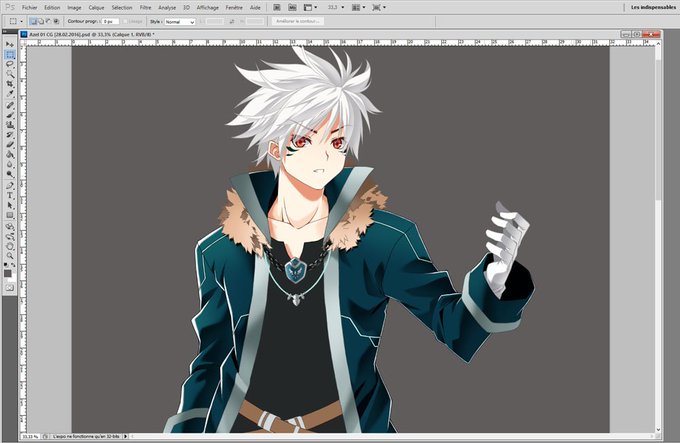This screenshot has width=680, height=443.
Task: Click the zoom percentage field in status bar
Action: (30, 436)
